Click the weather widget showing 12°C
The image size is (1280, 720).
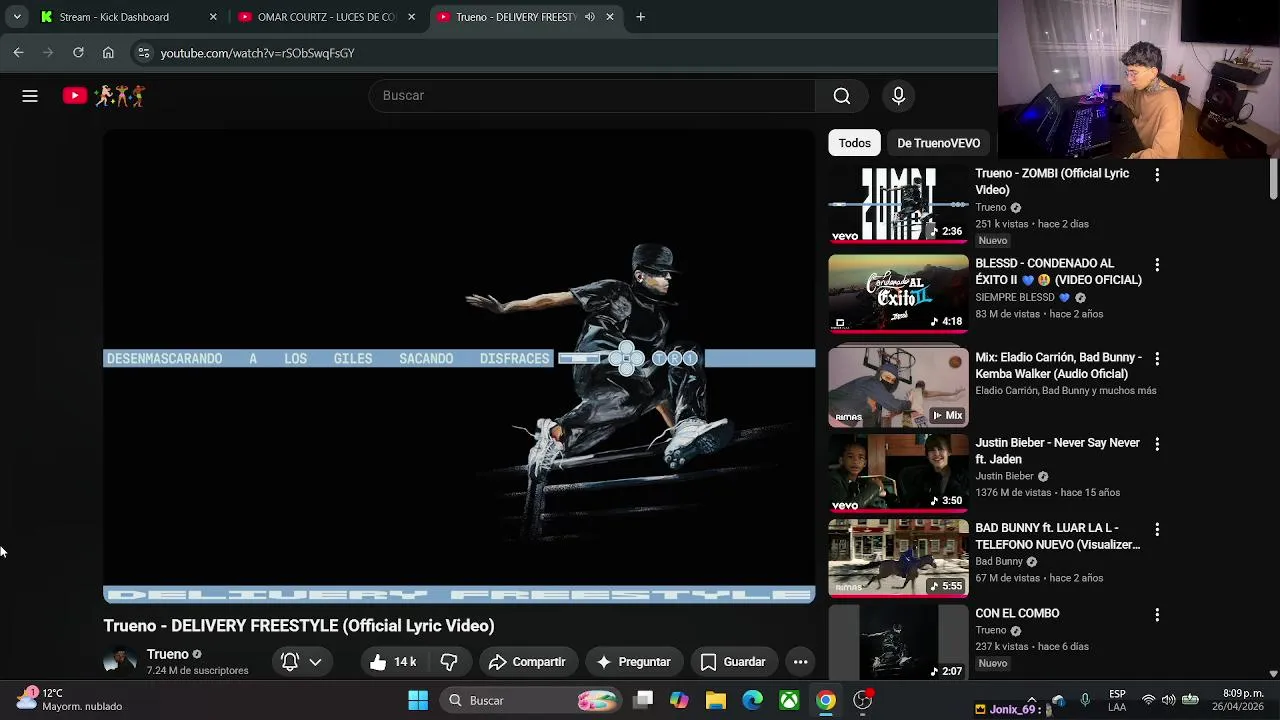click(70, 700)
